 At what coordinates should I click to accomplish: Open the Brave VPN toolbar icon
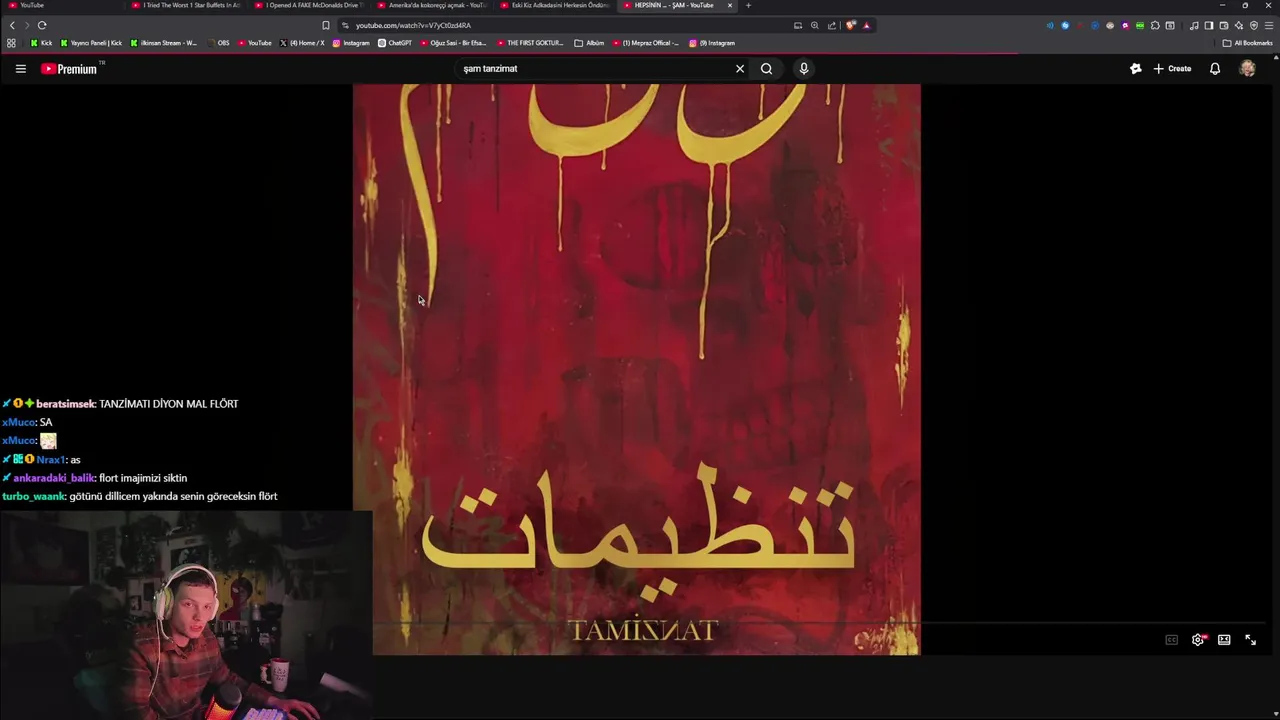pyautogui.click(x=1254, y=25)
